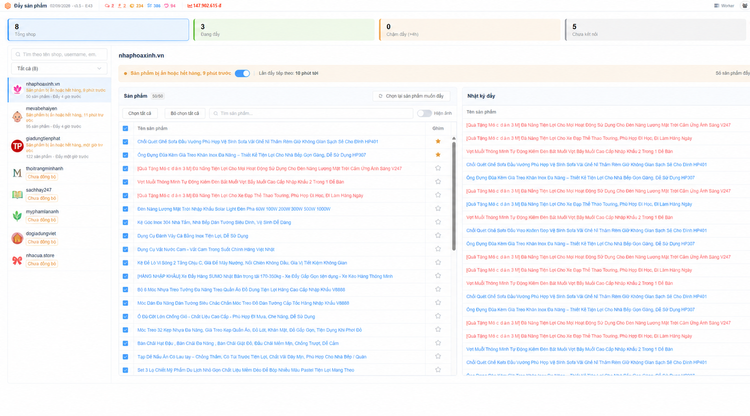
Task: Click Chọn lại sản phẩm muốn đẩy button
Action: click(x=411, y=96)
